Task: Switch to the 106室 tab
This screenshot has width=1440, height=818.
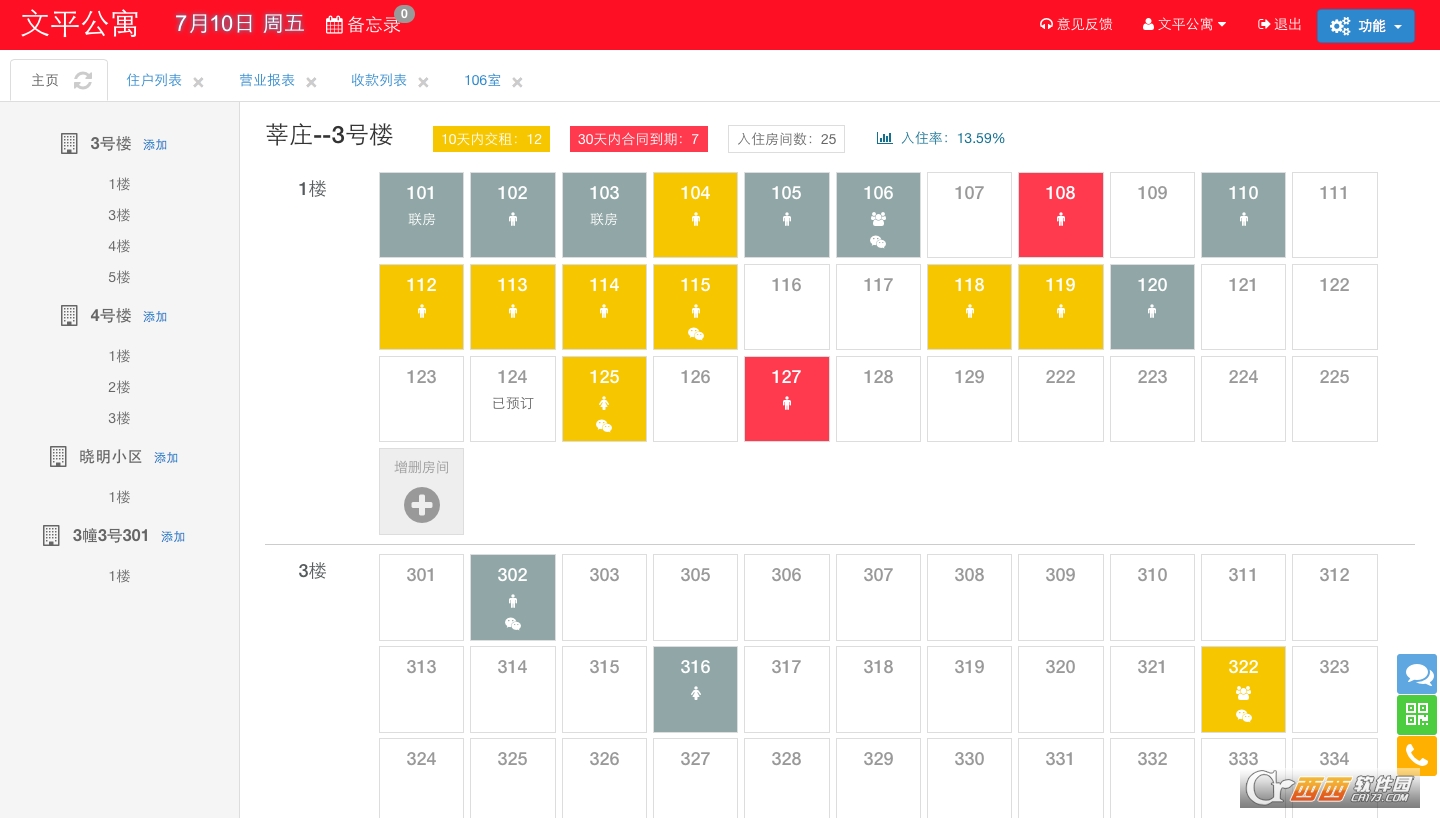Action: [x=482, y=80]
